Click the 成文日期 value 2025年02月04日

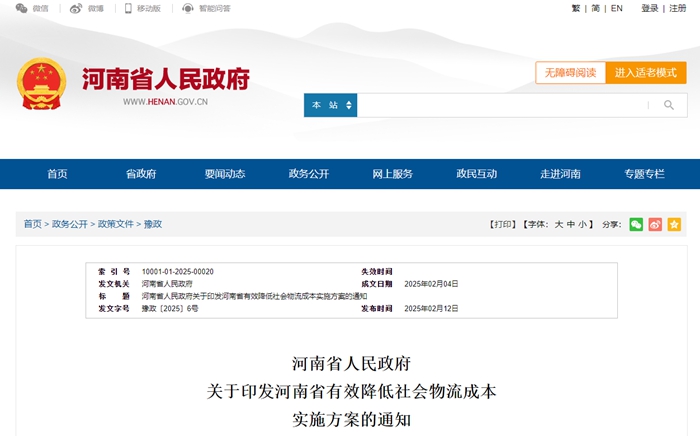(x=431, y=284)
